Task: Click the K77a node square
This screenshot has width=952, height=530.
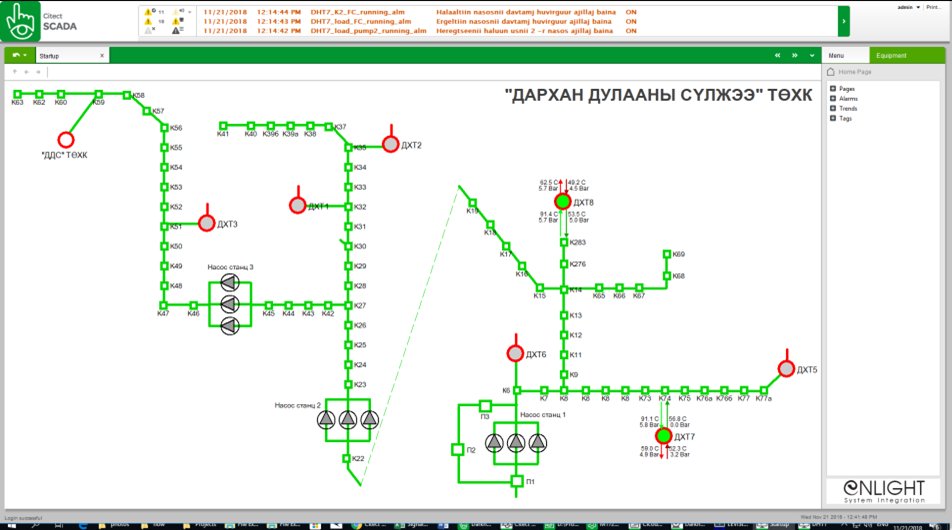Action: pyautogui.click(x=763, y=390)
